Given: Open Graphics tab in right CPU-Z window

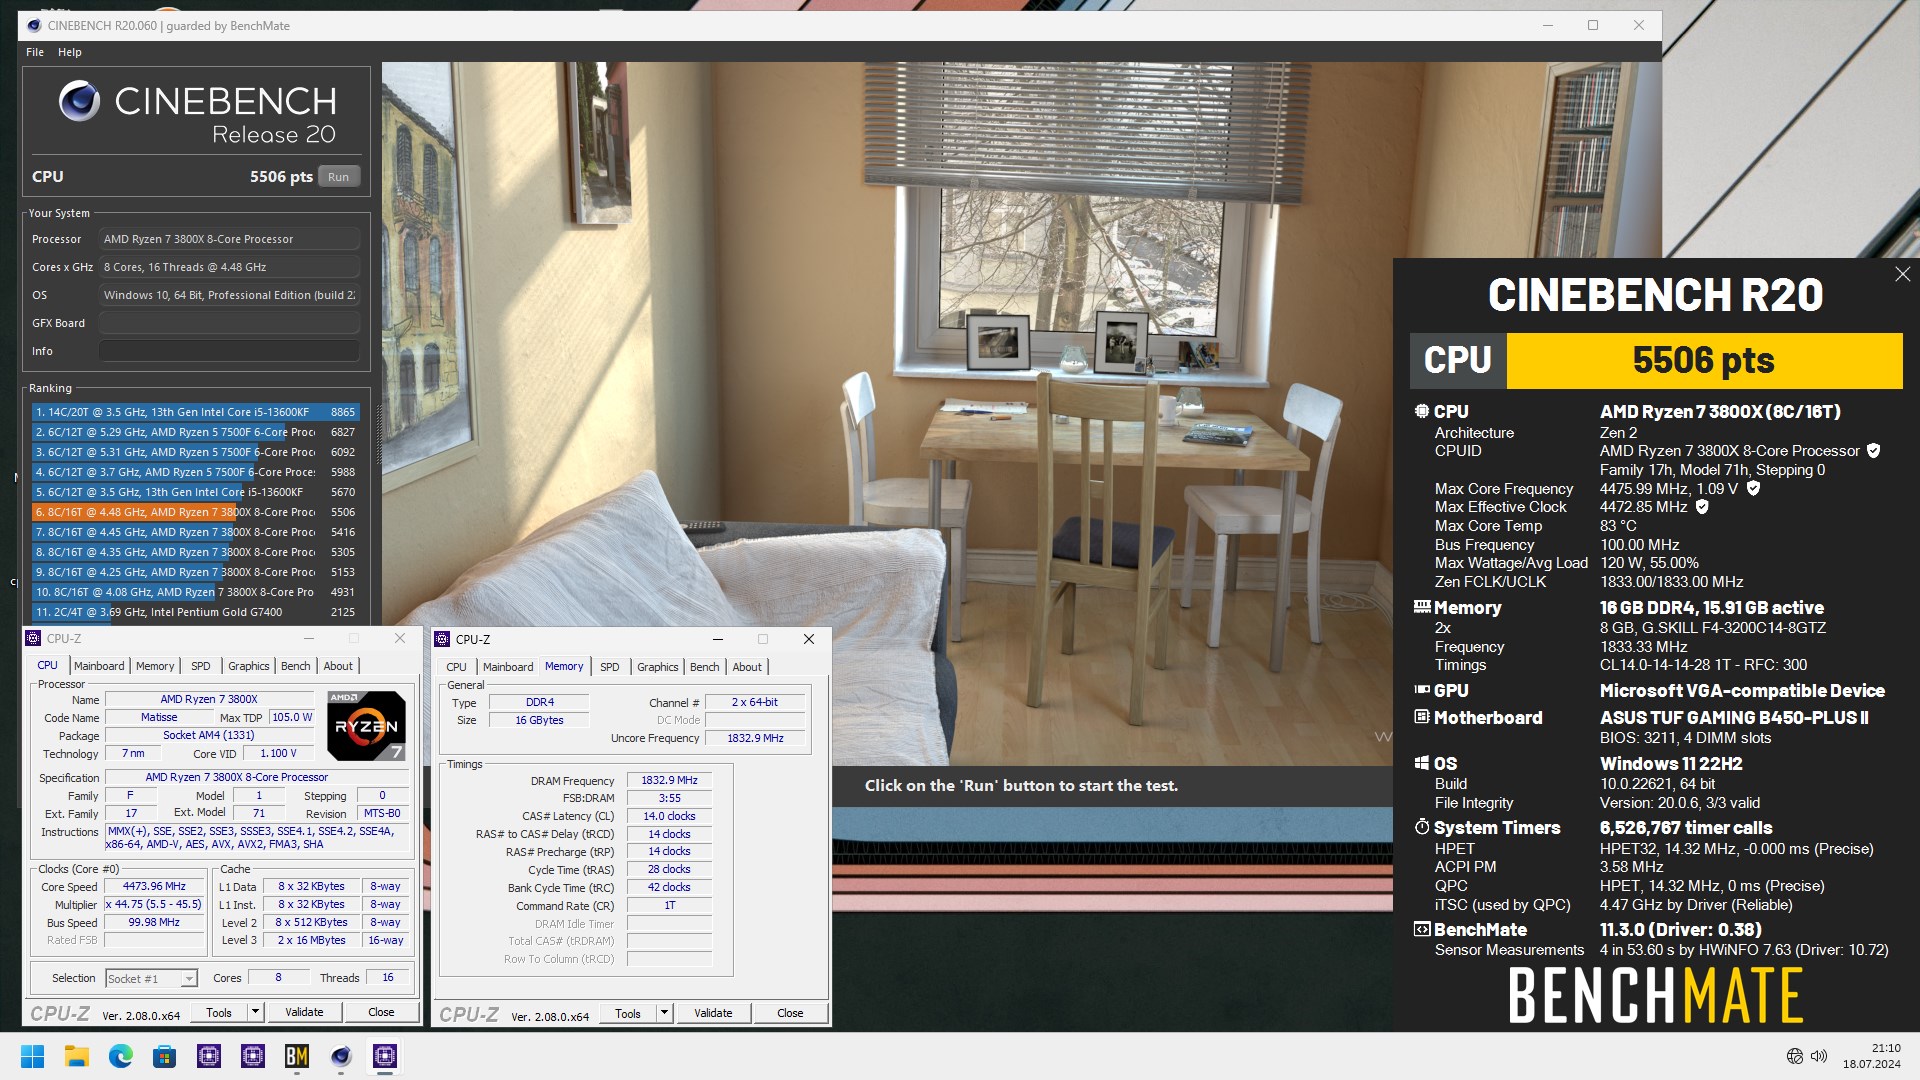Looking at the screenshot, I should (658, 667).
